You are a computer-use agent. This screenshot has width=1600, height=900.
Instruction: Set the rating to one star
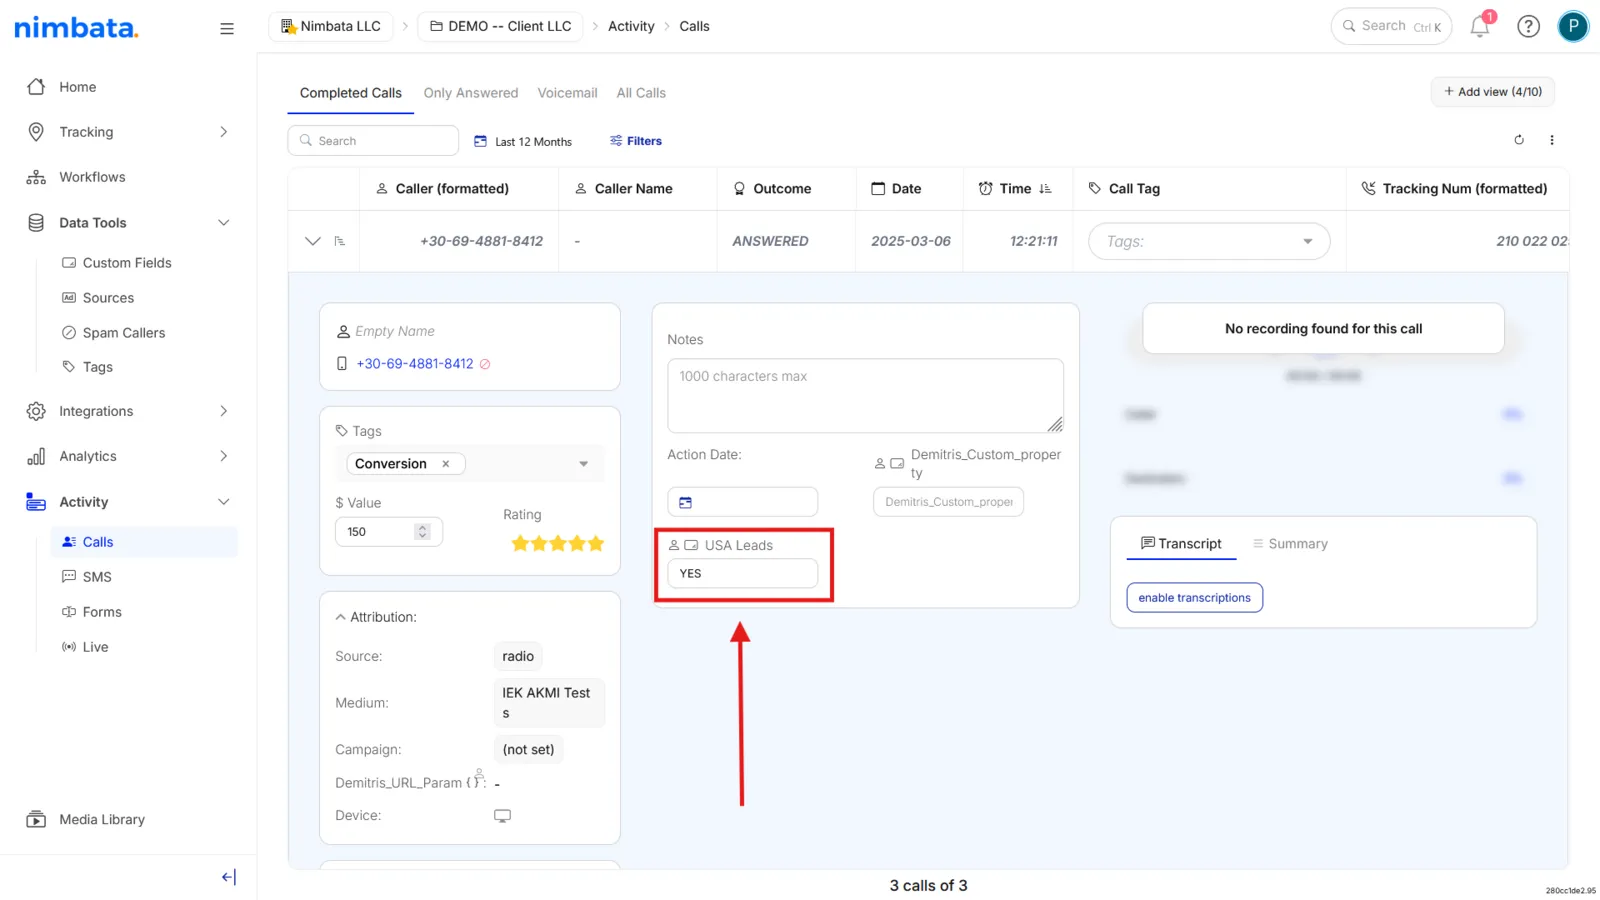520,544
